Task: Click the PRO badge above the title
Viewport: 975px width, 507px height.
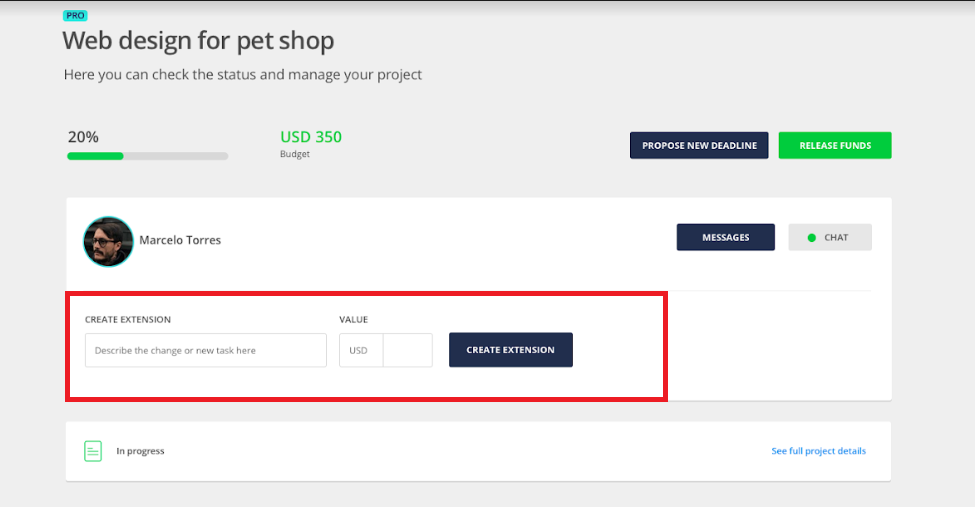Action: 74,16
